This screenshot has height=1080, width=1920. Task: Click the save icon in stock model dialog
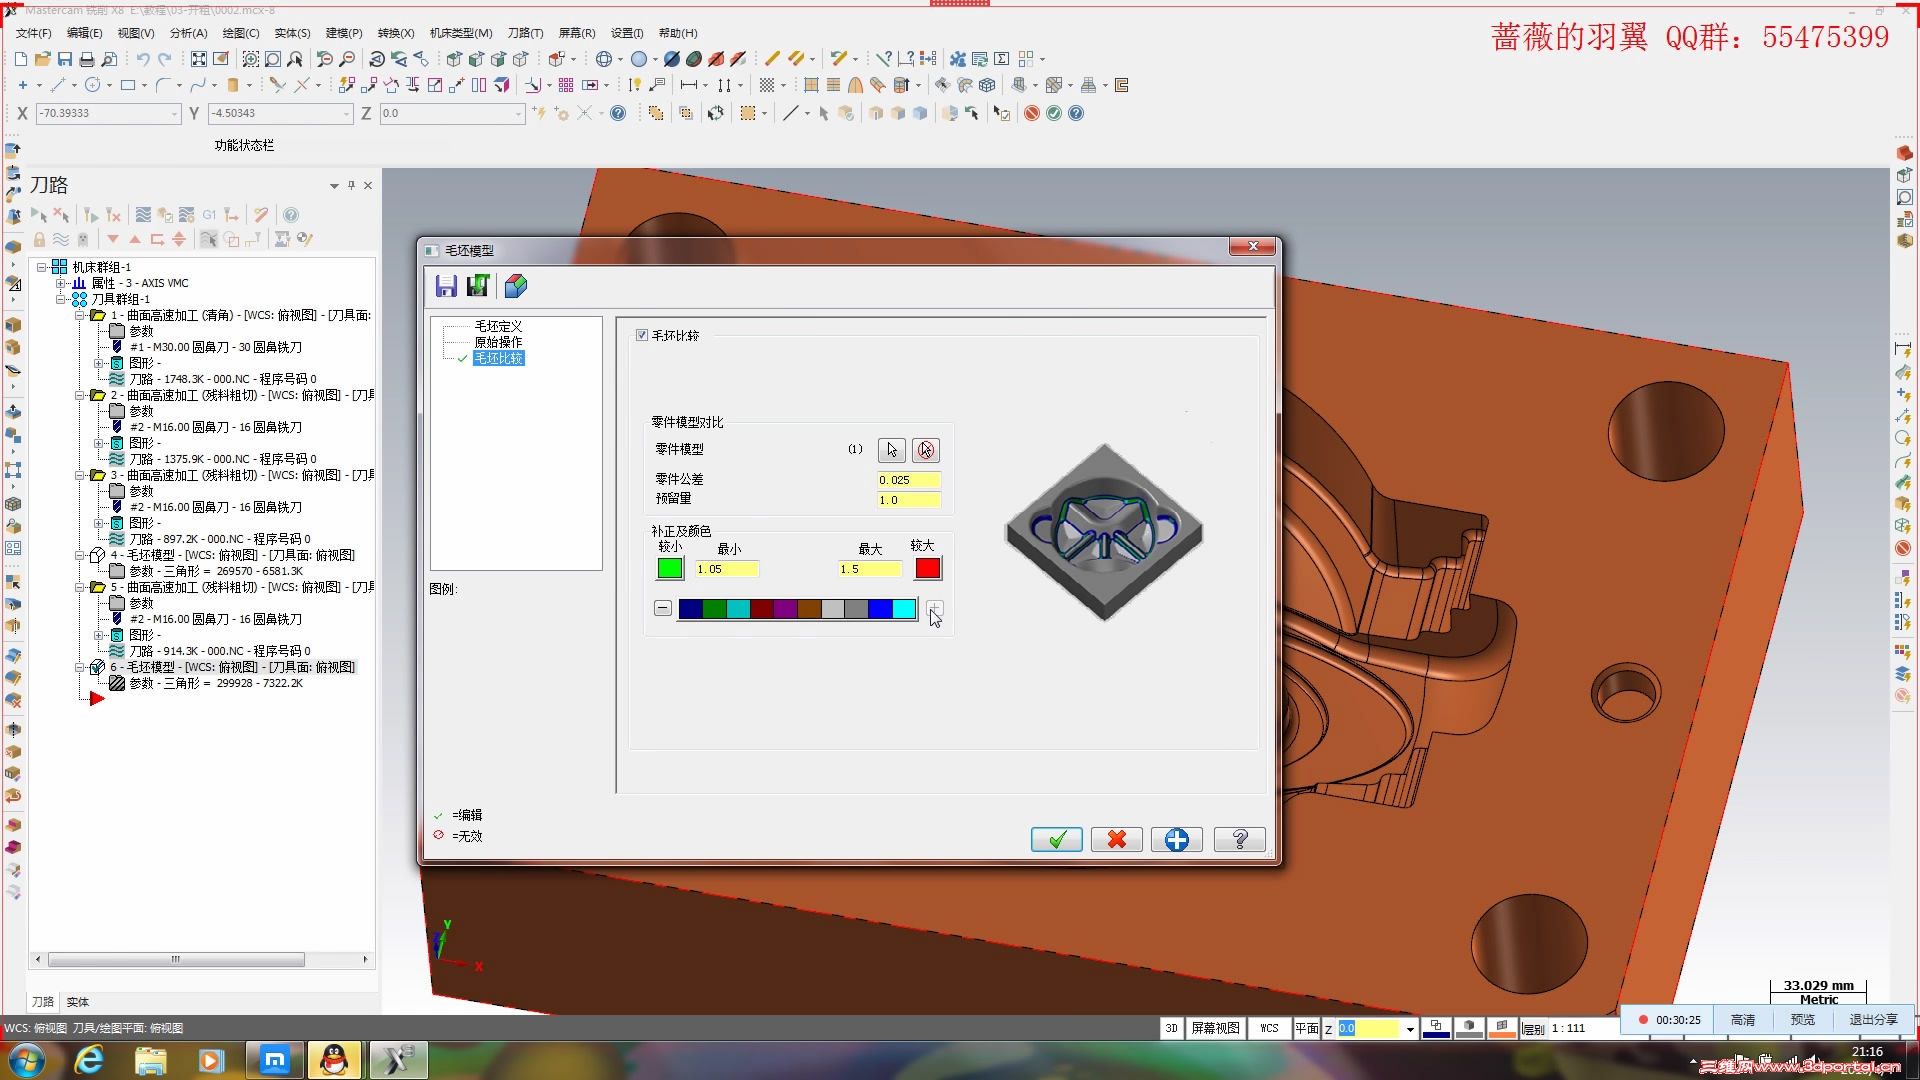tap(446, 287)
